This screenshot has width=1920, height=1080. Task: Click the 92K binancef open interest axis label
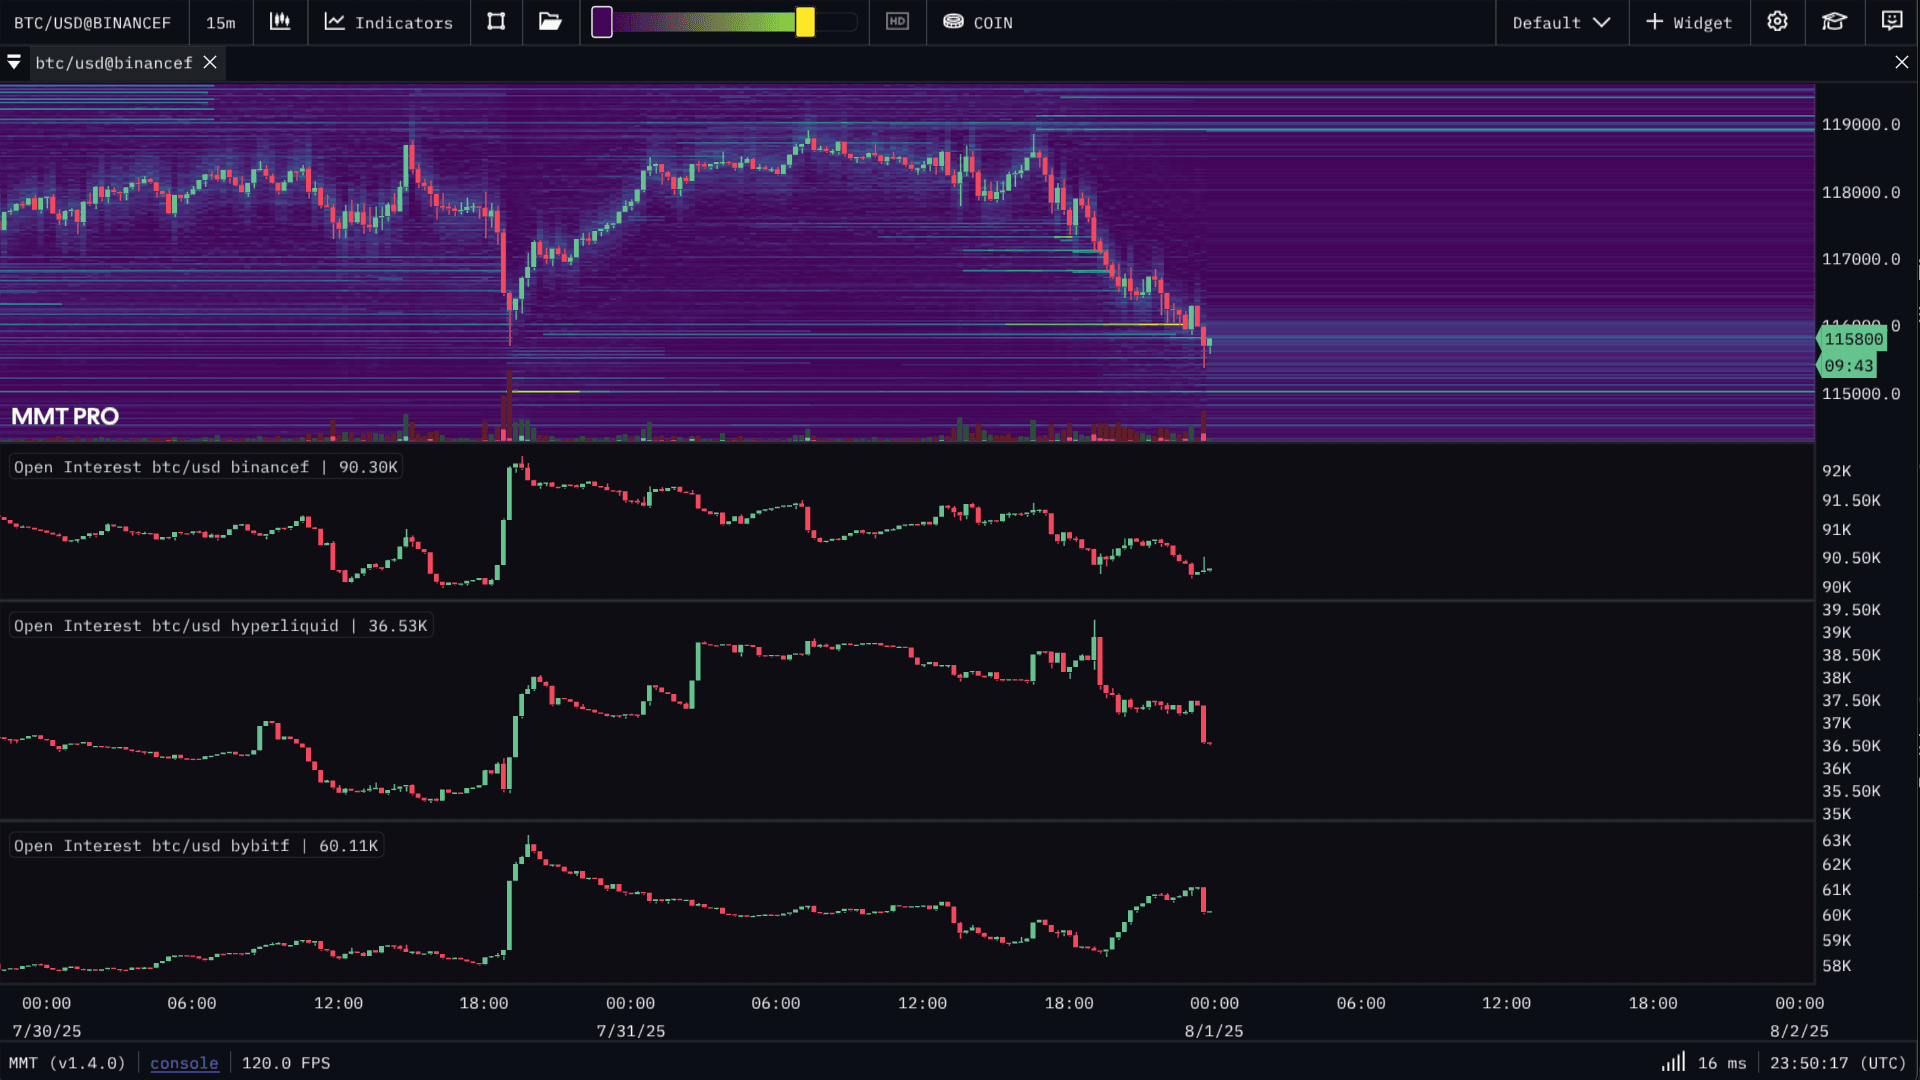(x=1836, y=471)
